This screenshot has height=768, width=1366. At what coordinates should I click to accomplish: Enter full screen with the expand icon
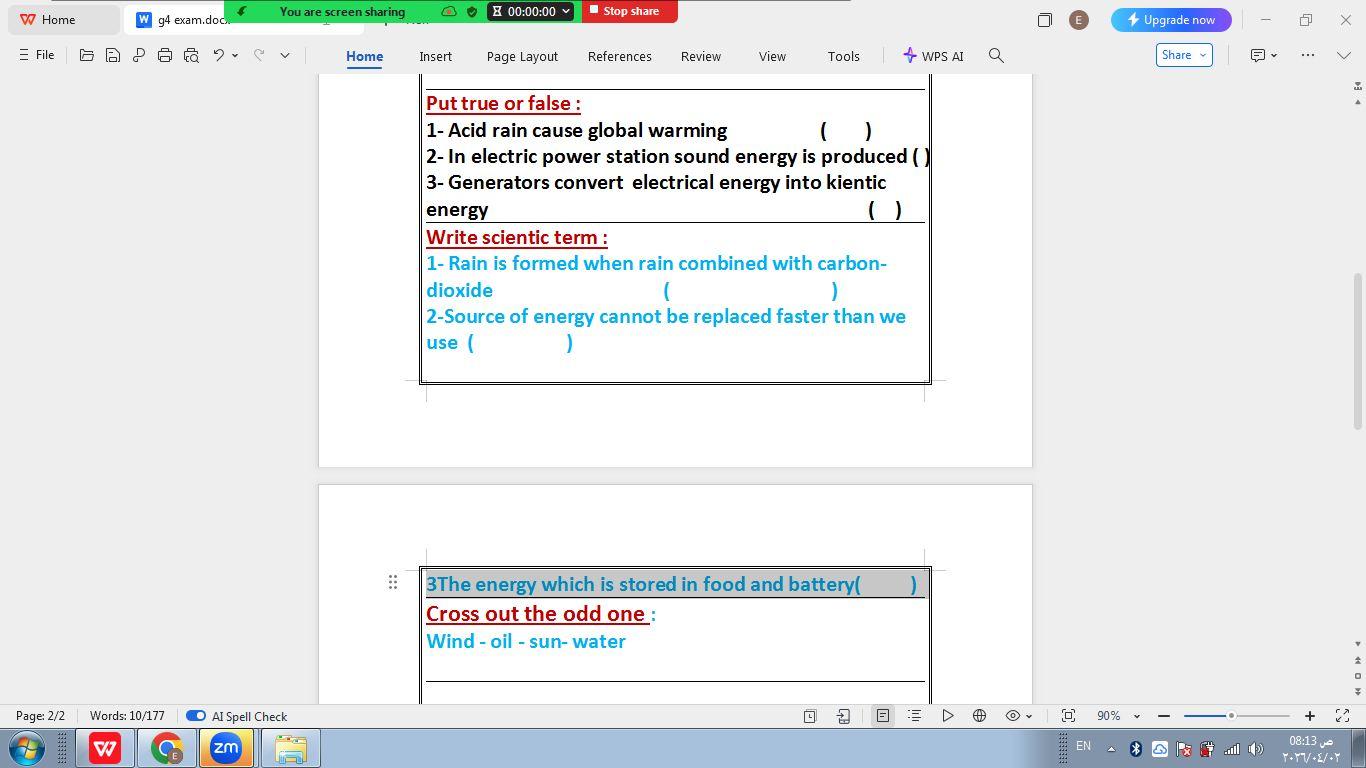tap(1343, 716)
